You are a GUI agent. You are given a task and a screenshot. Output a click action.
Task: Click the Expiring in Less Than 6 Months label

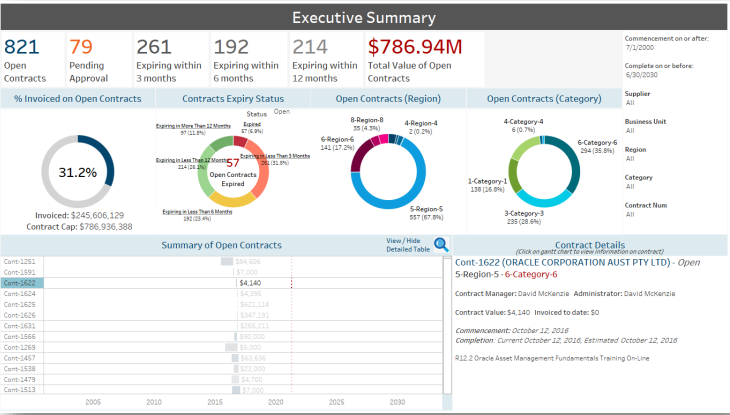197,212
